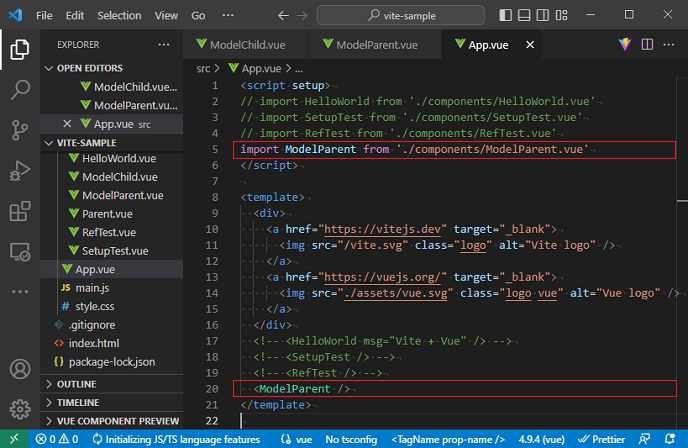688x448 pixels.
Task: Toggle the primary side bar layout icon
Action: 505,15
